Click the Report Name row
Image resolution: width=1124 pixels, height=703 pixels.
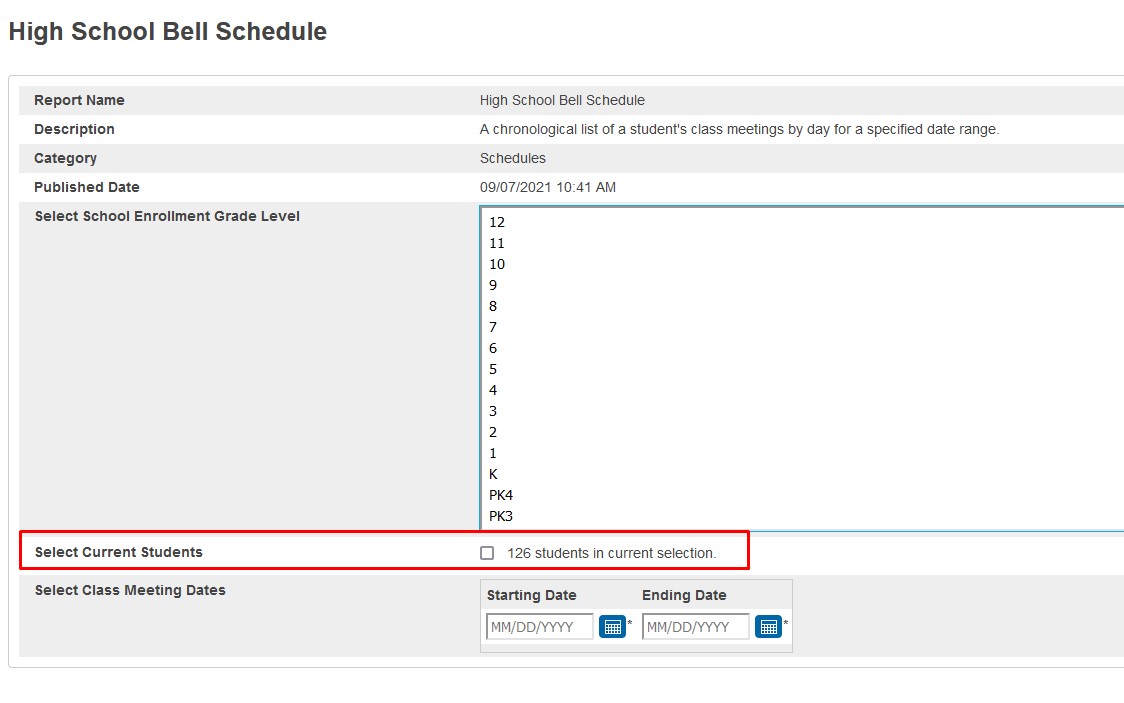coord(81,100)
